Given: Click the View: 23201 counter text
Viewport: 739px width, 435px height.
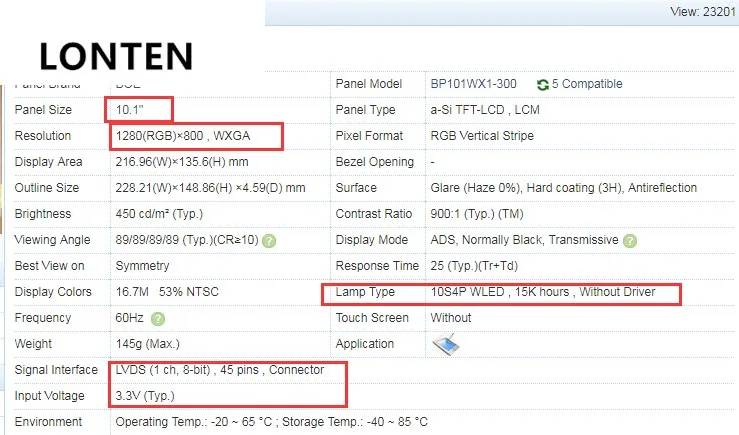Looking at the screenshot, I should click(703, 12).
